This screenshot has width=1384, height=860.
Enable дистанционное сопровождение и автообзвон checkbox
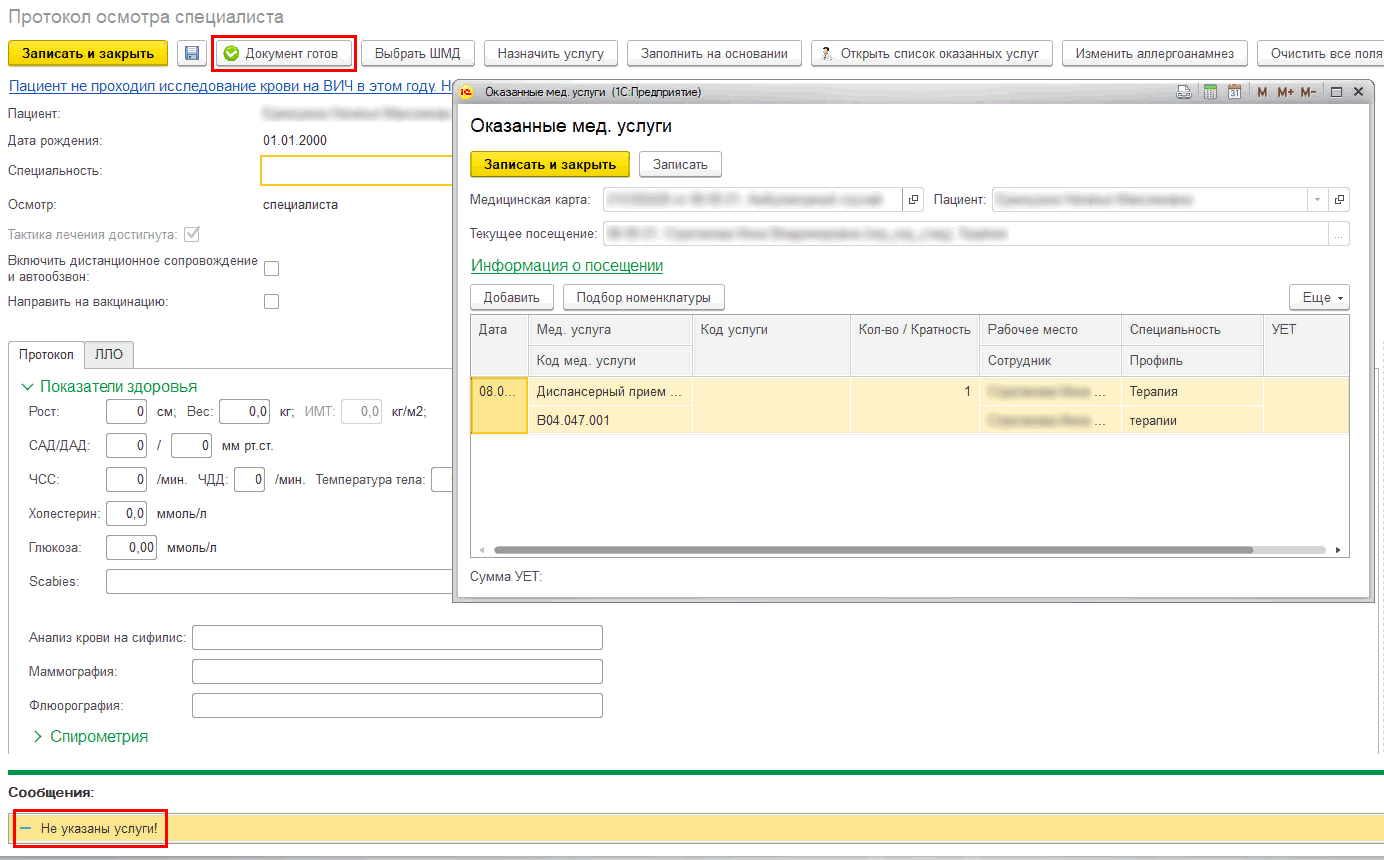pyautogui.click(x=271, y=268)
